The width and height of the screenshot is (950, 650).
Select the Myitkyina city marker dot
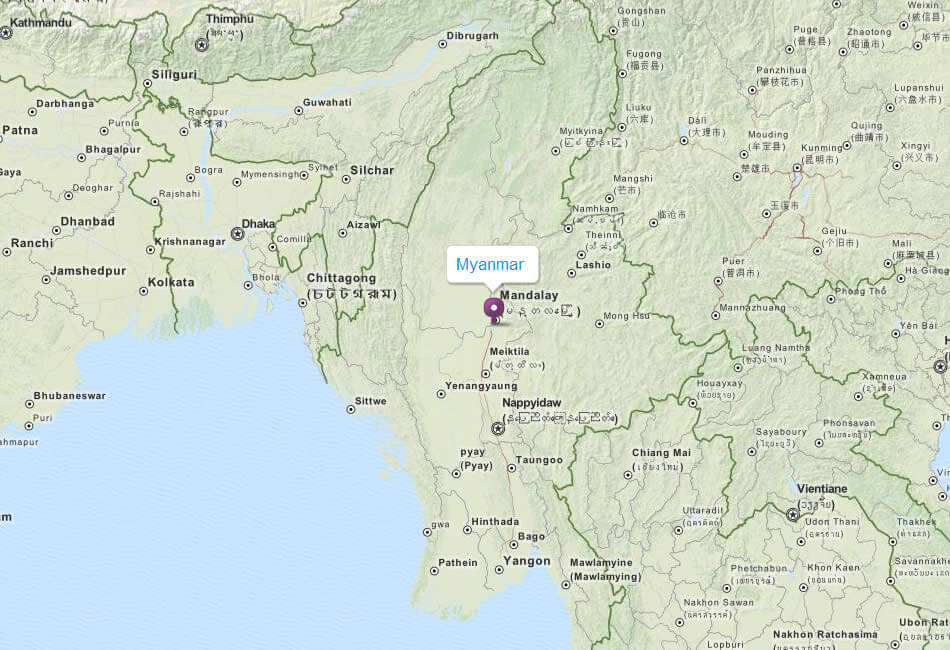click(x=556, y=151)
